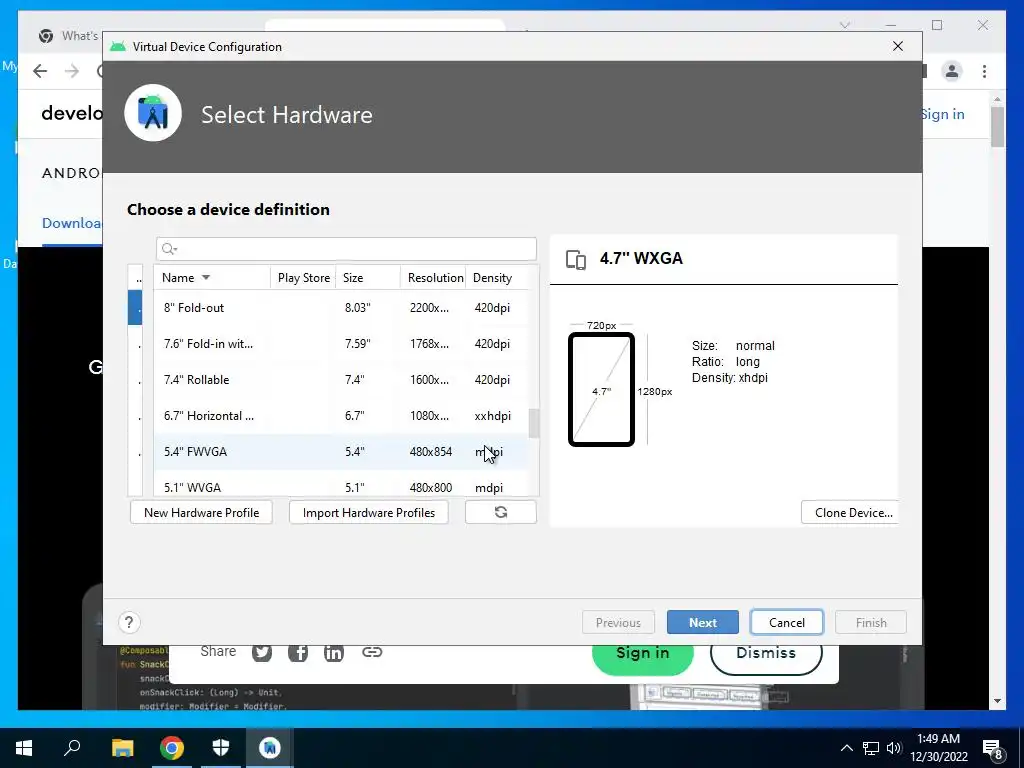This screenshot has width=1024, height=768.
Task: Click the device search input field
Action: pos(346,249)
